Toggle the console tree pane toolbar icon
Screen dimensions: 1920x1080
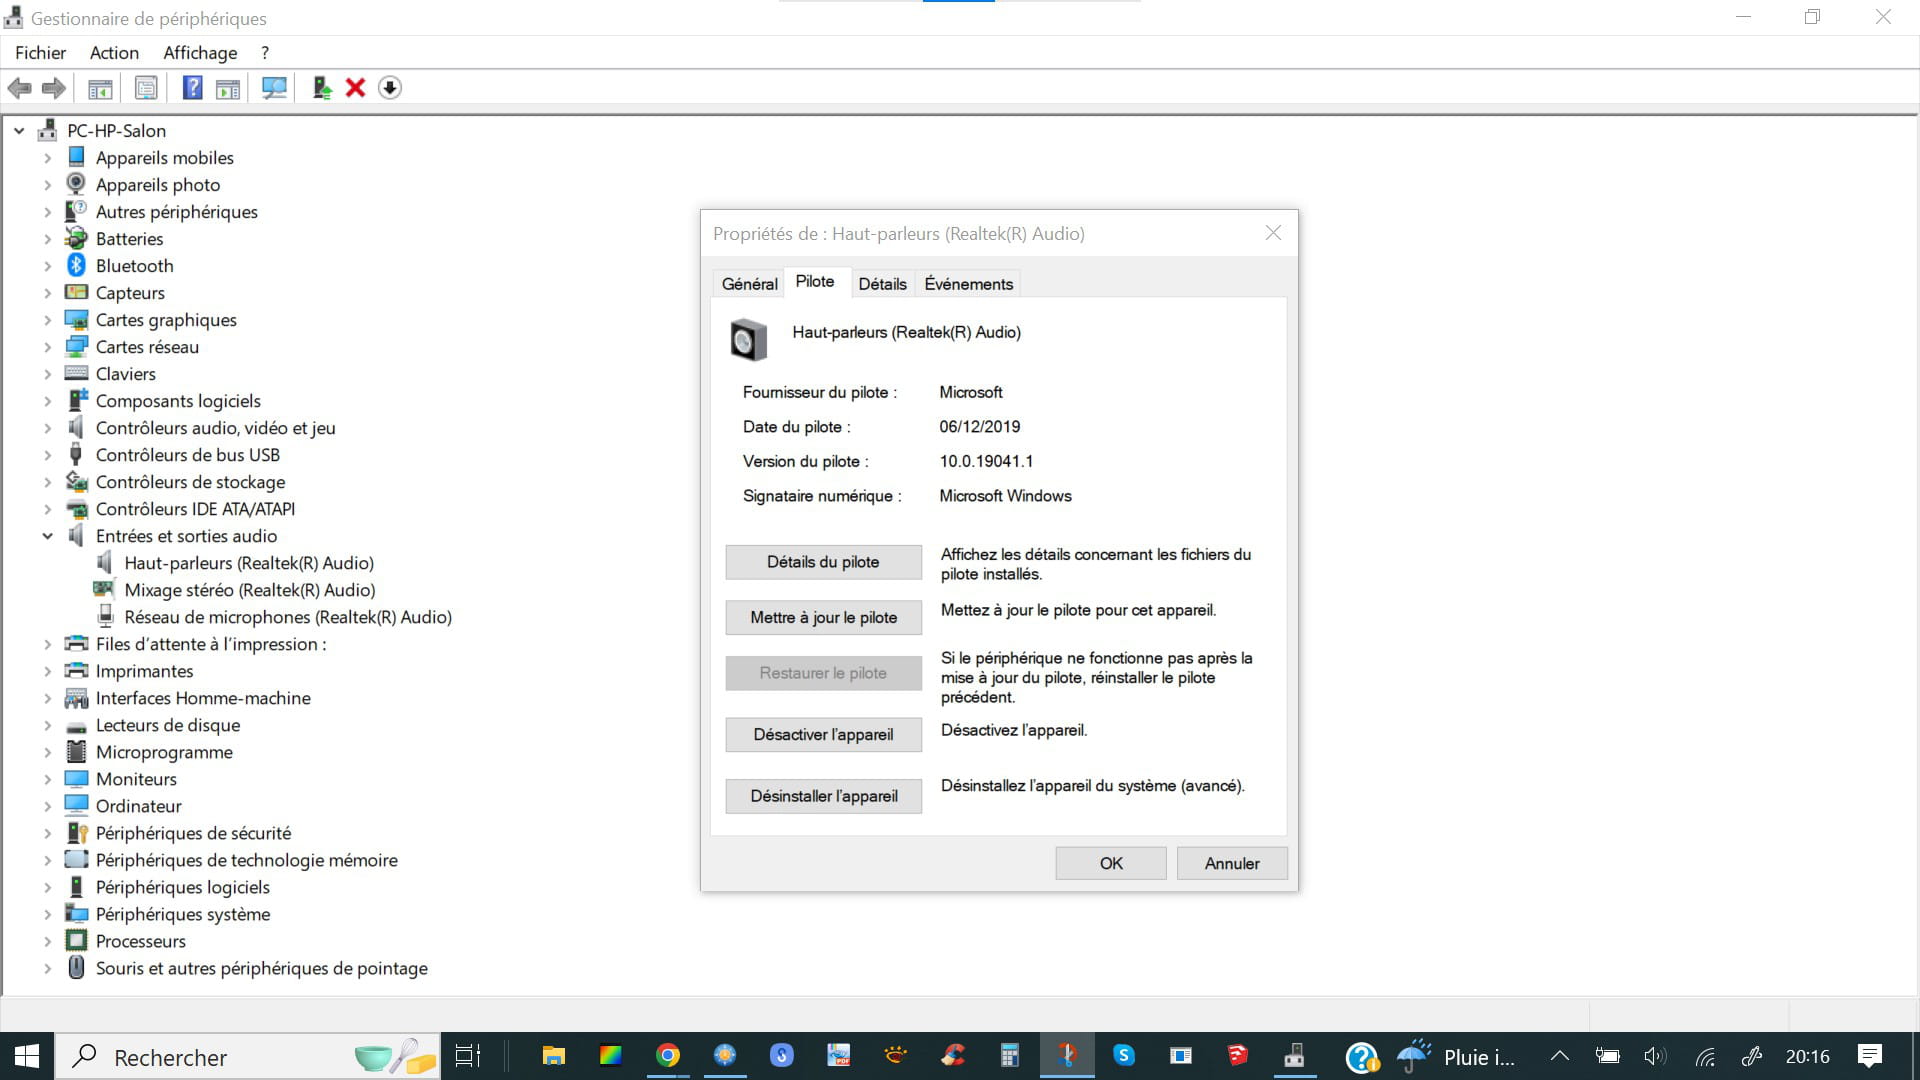(x=100, y=88)
